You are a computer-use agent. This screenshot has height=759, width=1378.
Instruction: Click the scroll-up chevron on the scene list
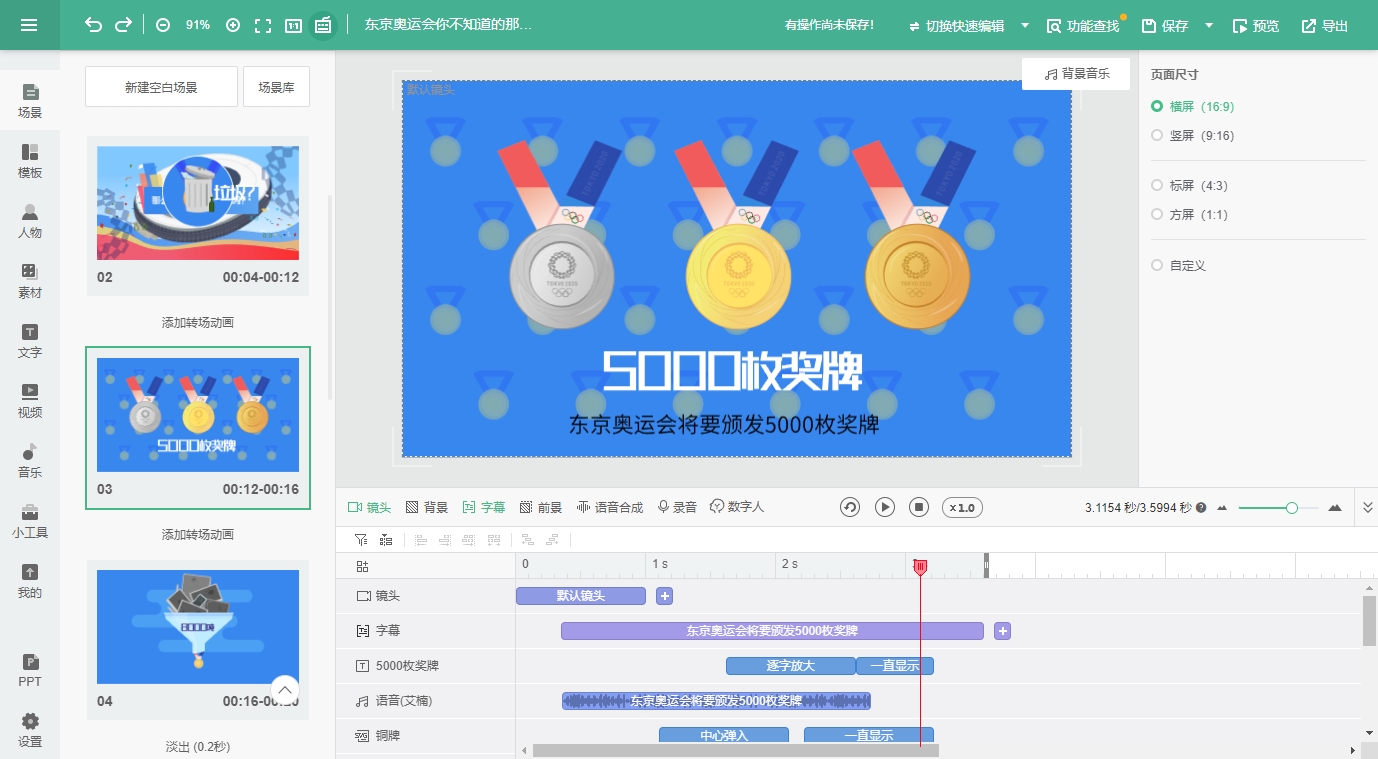(285, 690)
